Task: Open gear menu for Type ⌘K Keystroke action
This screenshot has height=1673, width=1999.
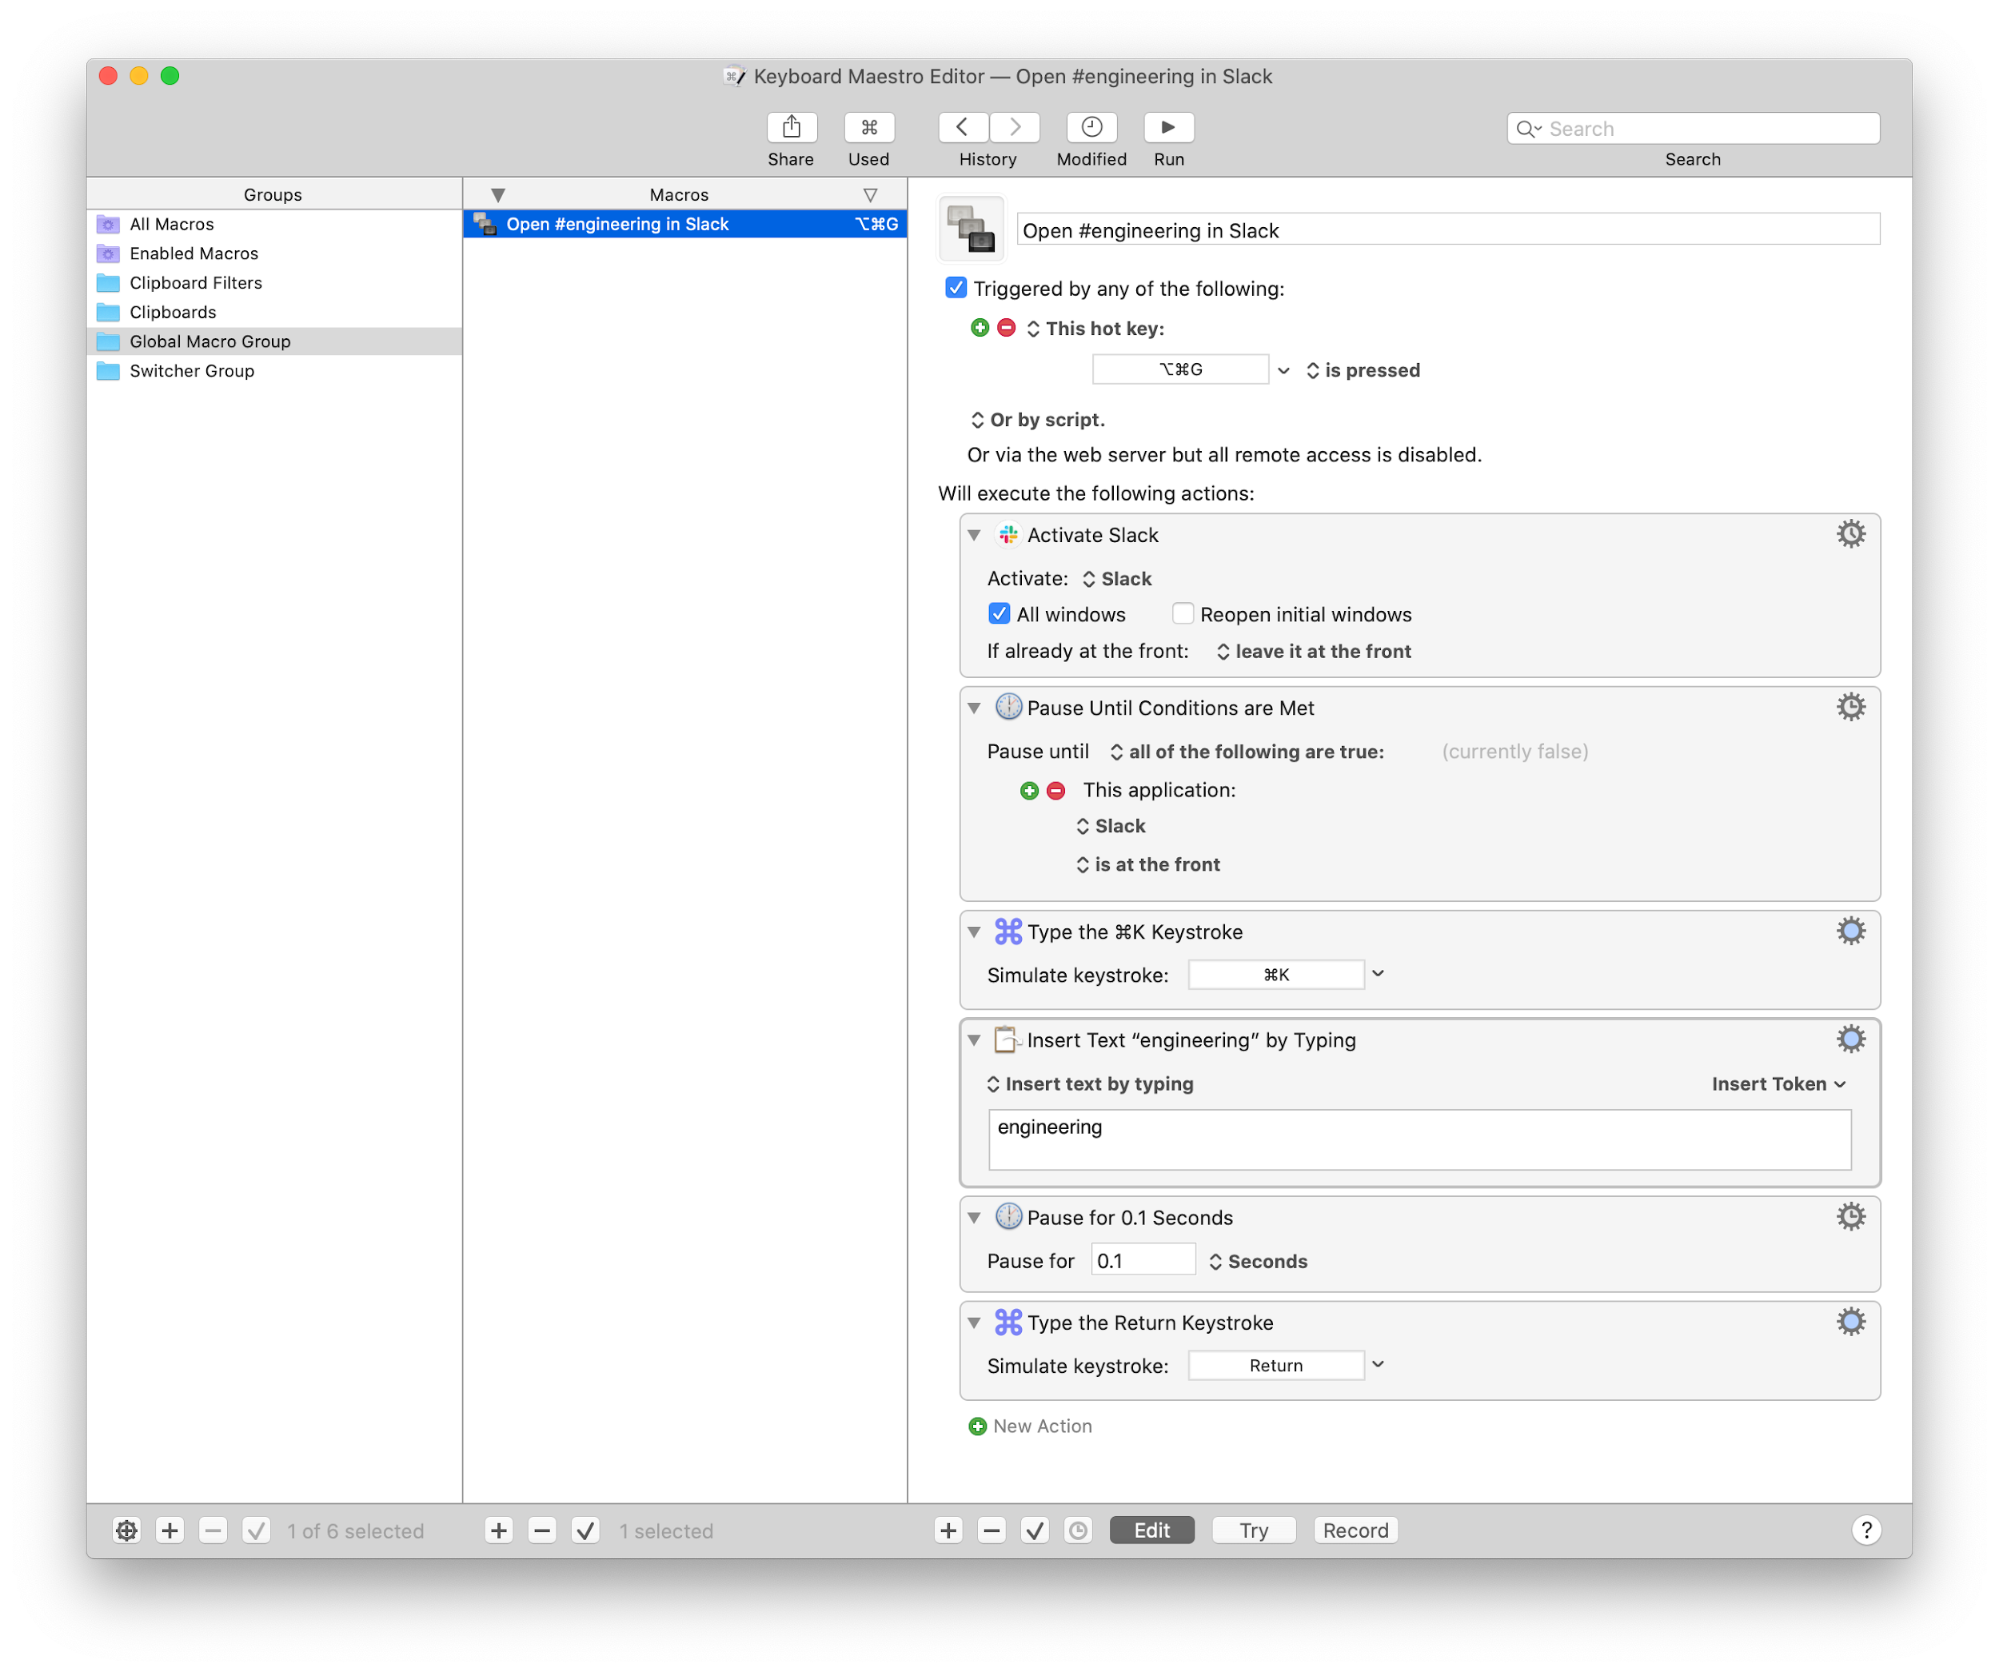Action: (x=1850, y=931)
